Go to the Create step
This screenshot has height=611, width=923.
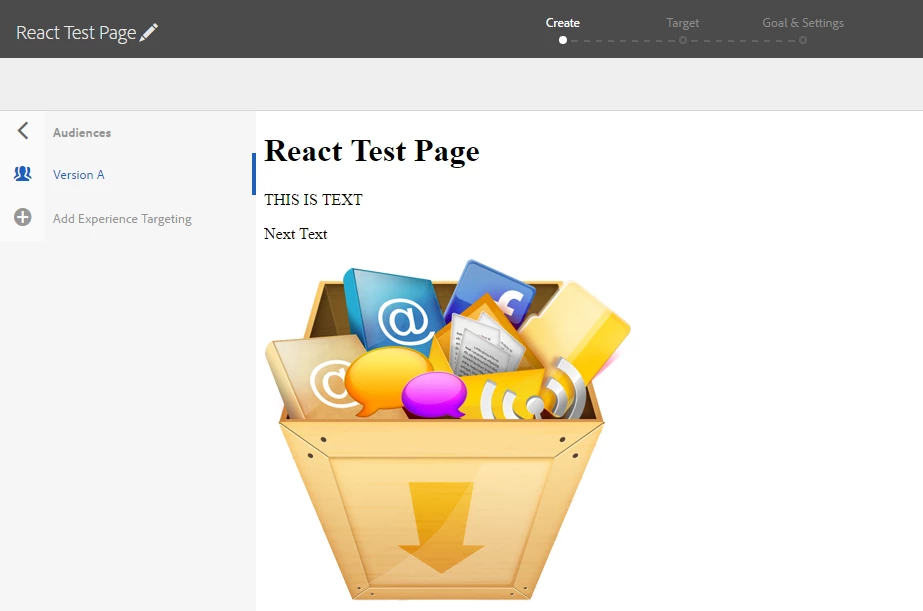[x=563, y=23]
